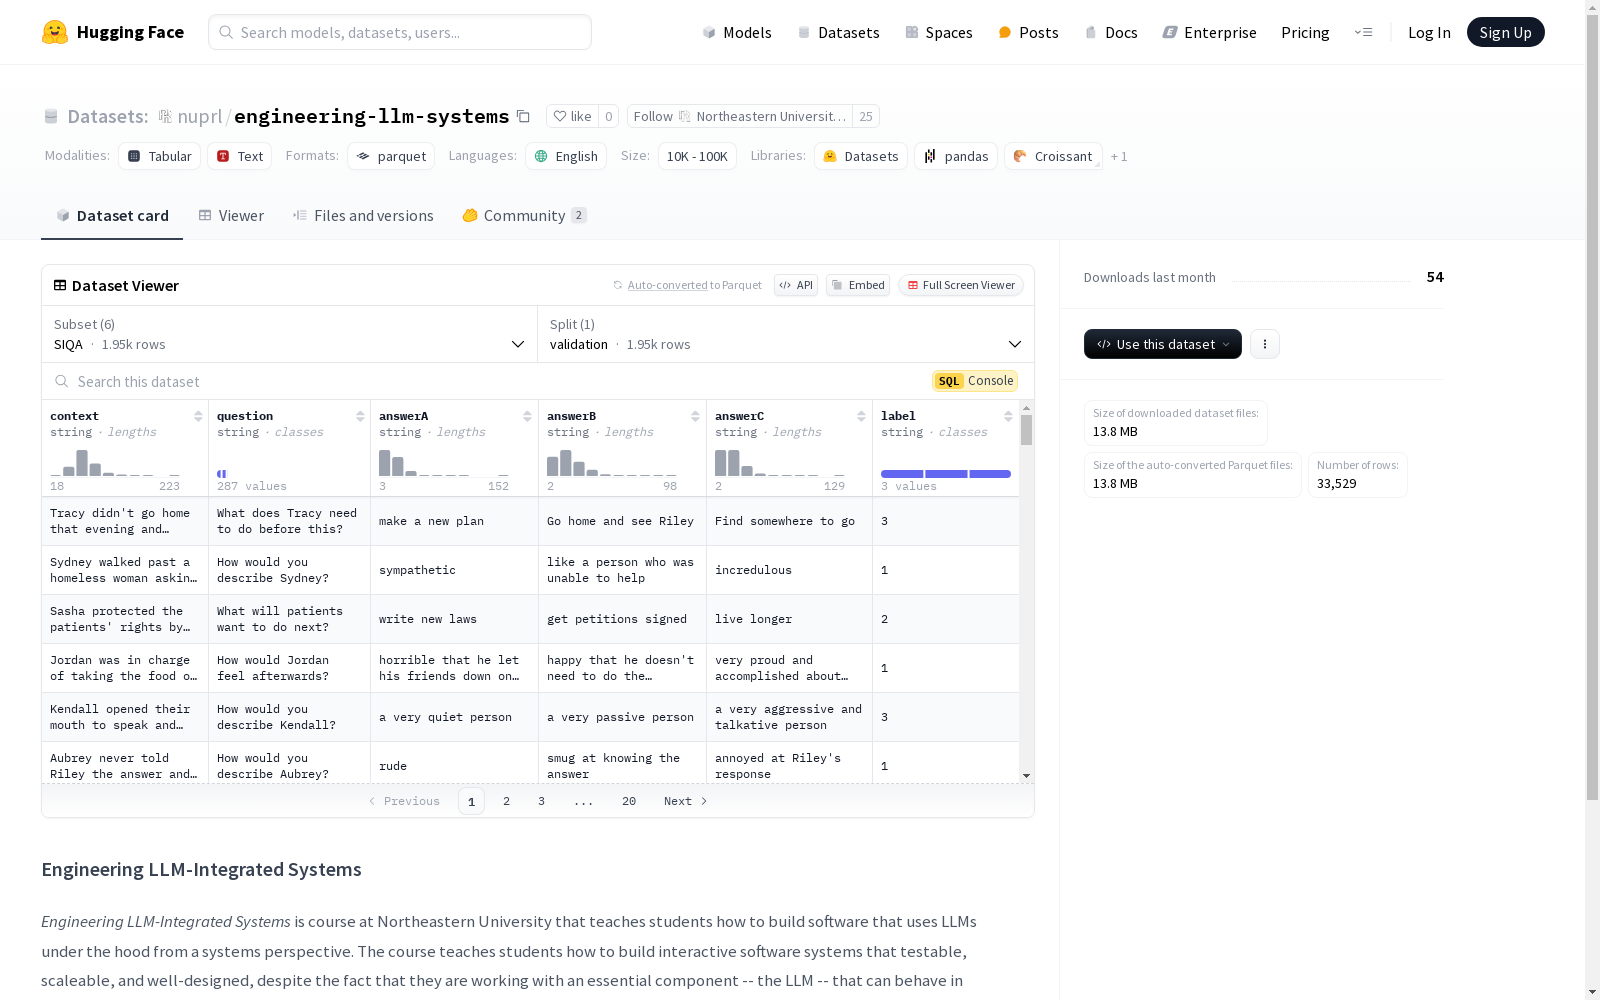Click the label column distribution bar
Viewport: 1600px width, 1000px height.
point(946,474)
